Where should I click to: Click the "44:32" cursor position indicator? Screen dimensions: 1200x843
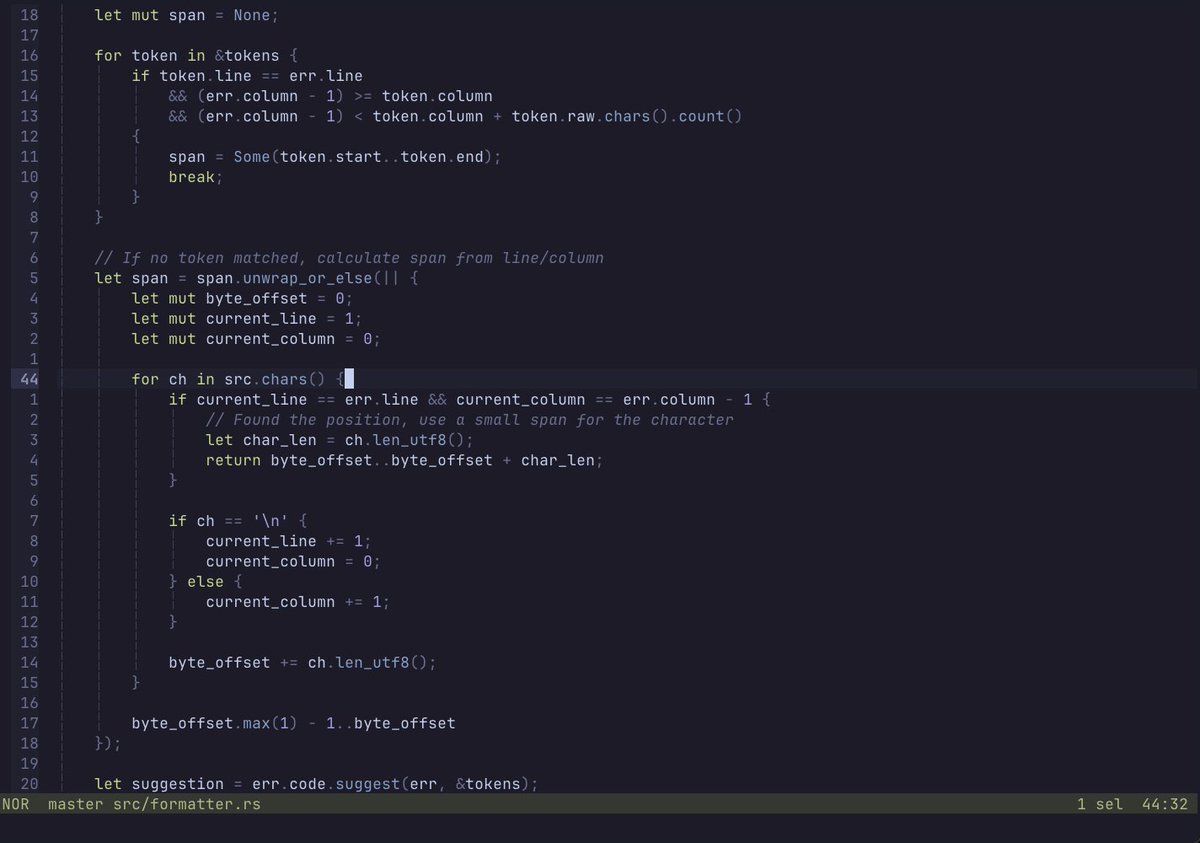coord(1165,804)
